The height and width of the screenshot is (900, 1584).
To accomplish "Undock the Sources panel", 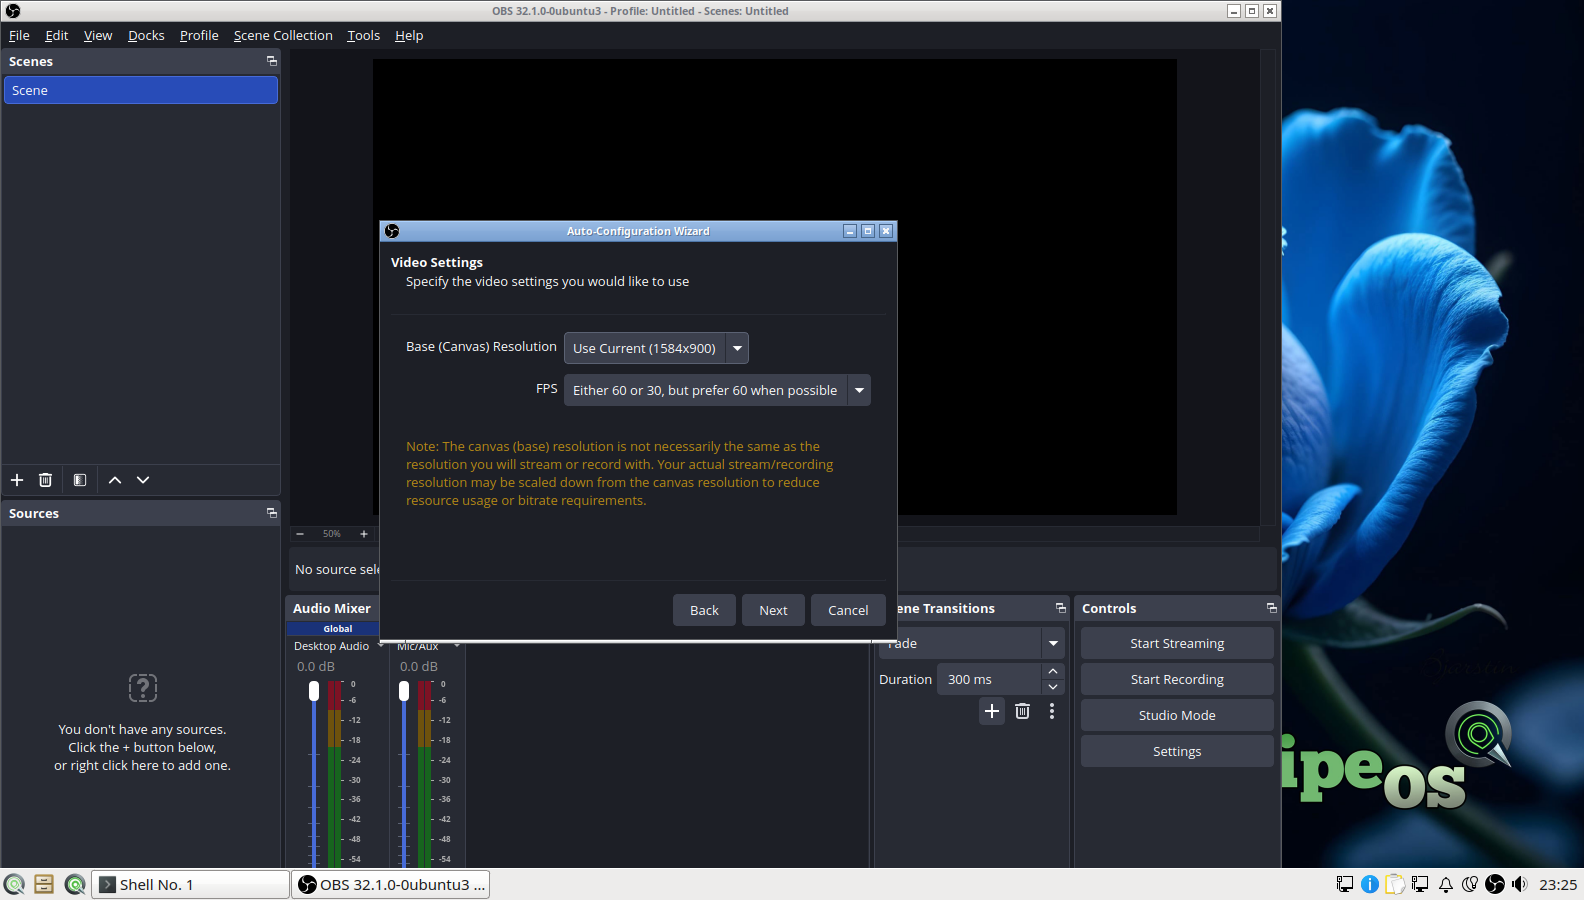I will click(271, 513).
